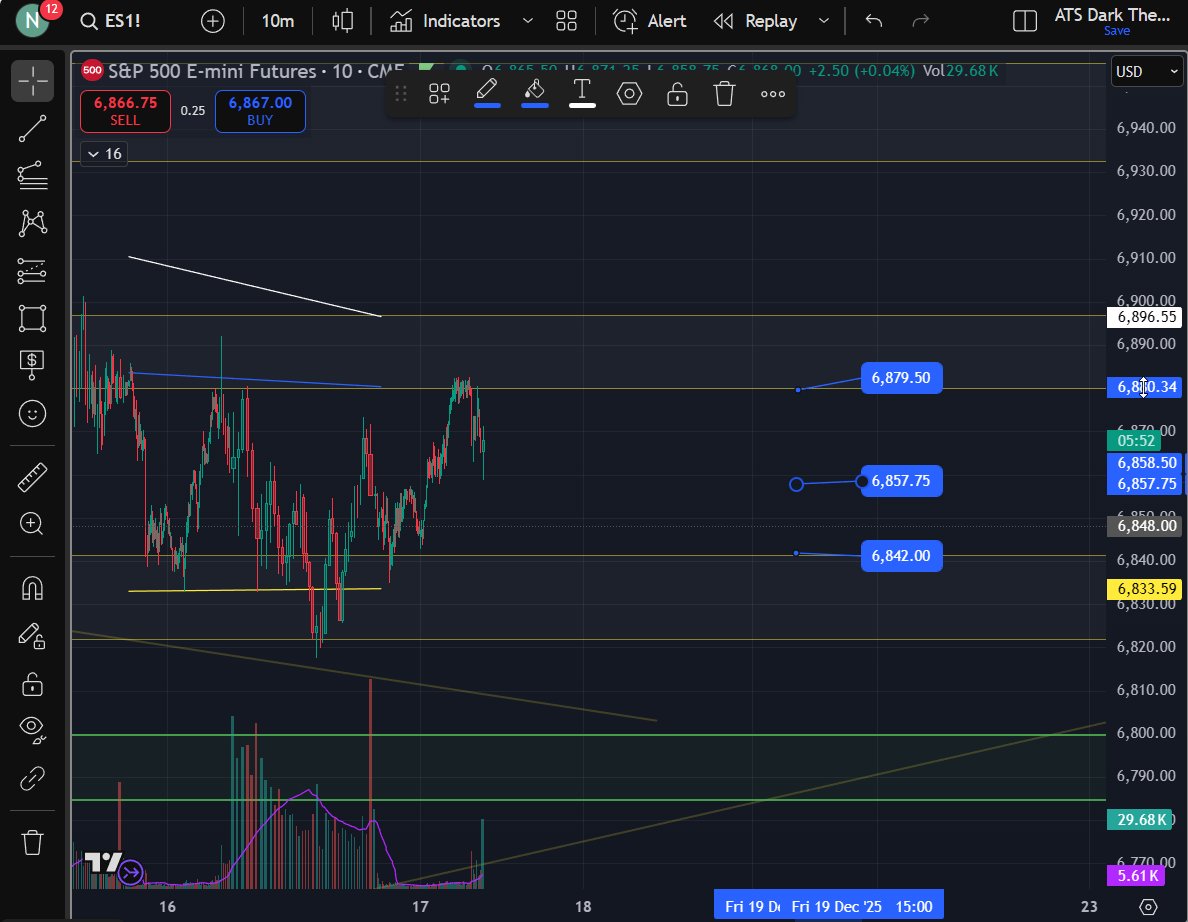Viewport: 1188px width, 922px height.
Task: Open the USD currency dropdown
Action: pyautogui.click(x=1146, y=71)
